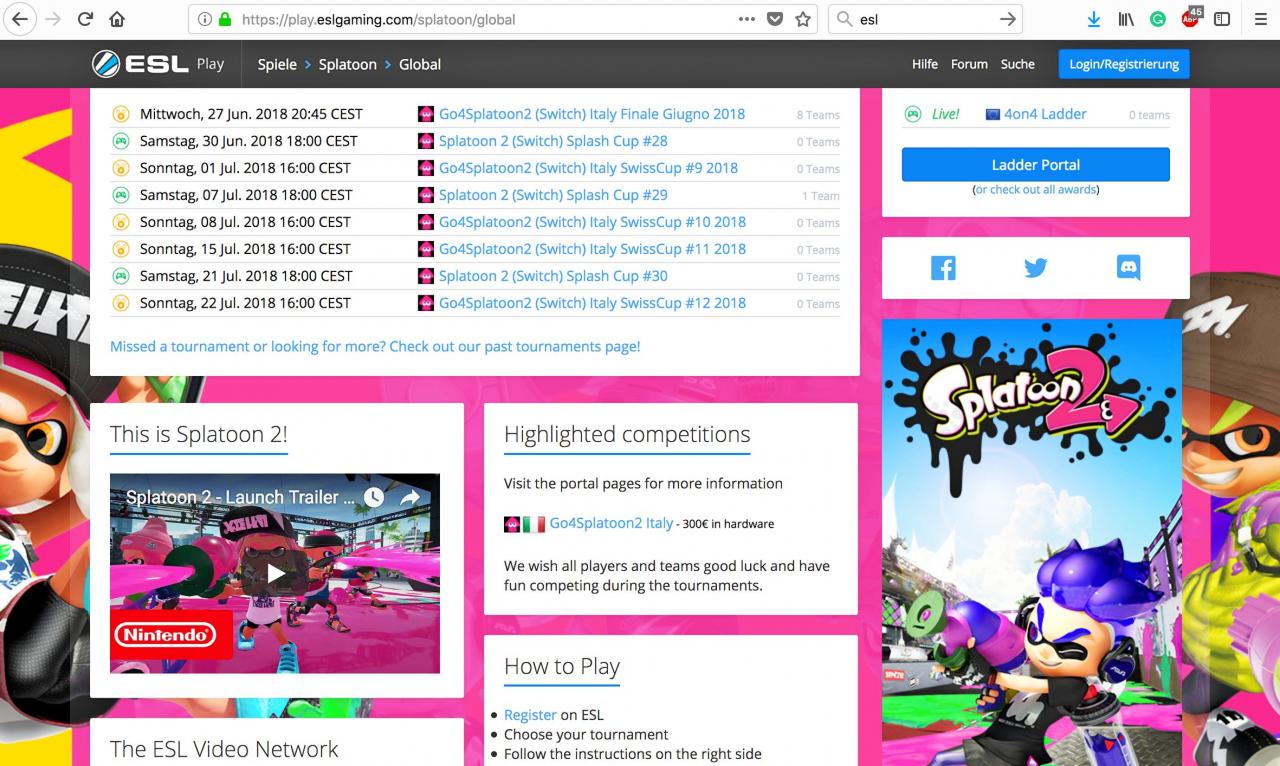This screenshot has height=766, width=1280.
Task: Open Go4Splatoon2 Italy Finale Giugno 2018
Action: [592, 114]
